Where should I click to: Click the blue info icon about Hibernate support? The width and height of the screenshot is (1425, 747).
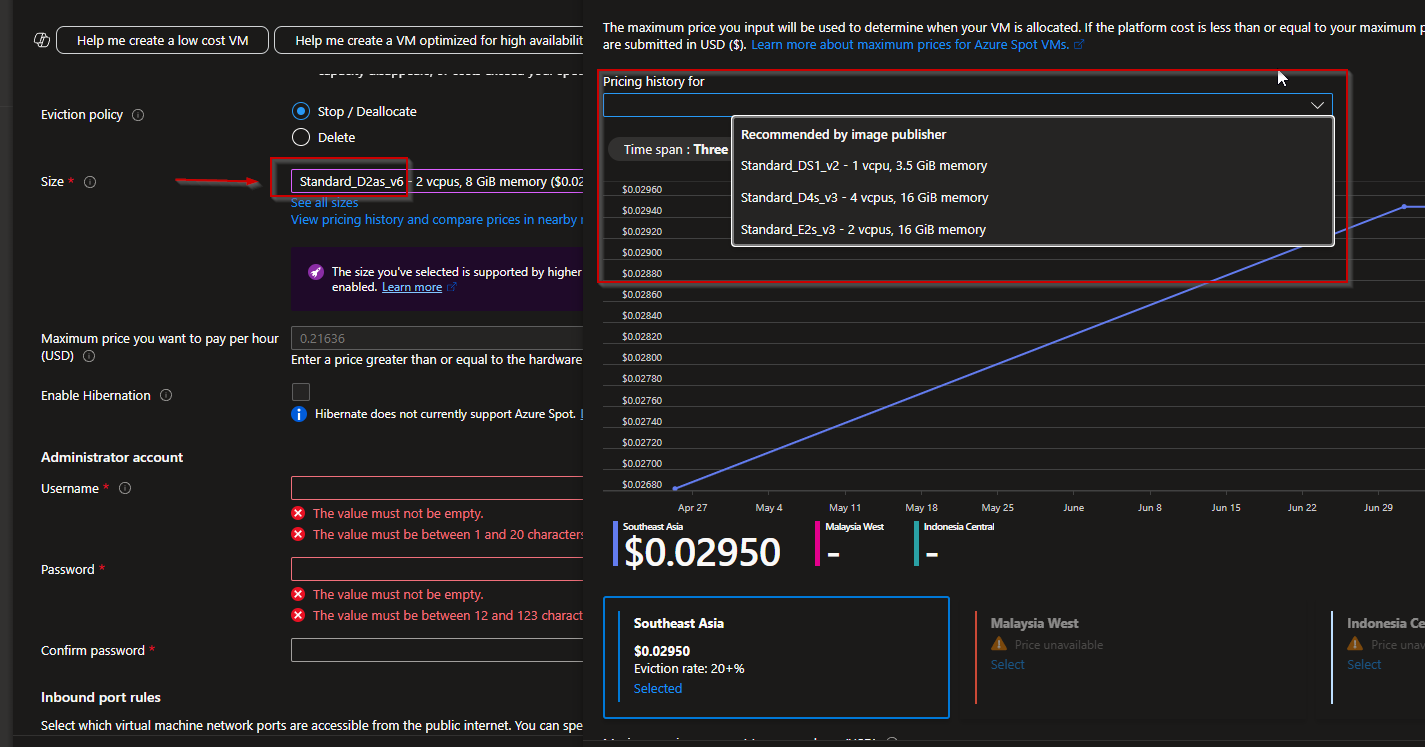299,413
